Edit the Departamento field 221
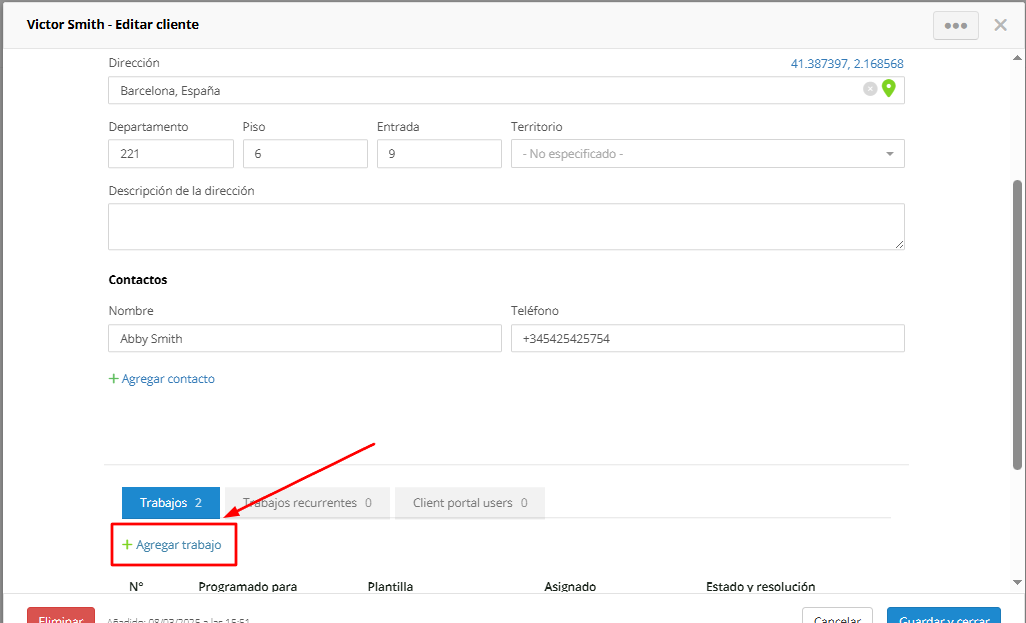The image size is (1026, 623). (171, 154)
